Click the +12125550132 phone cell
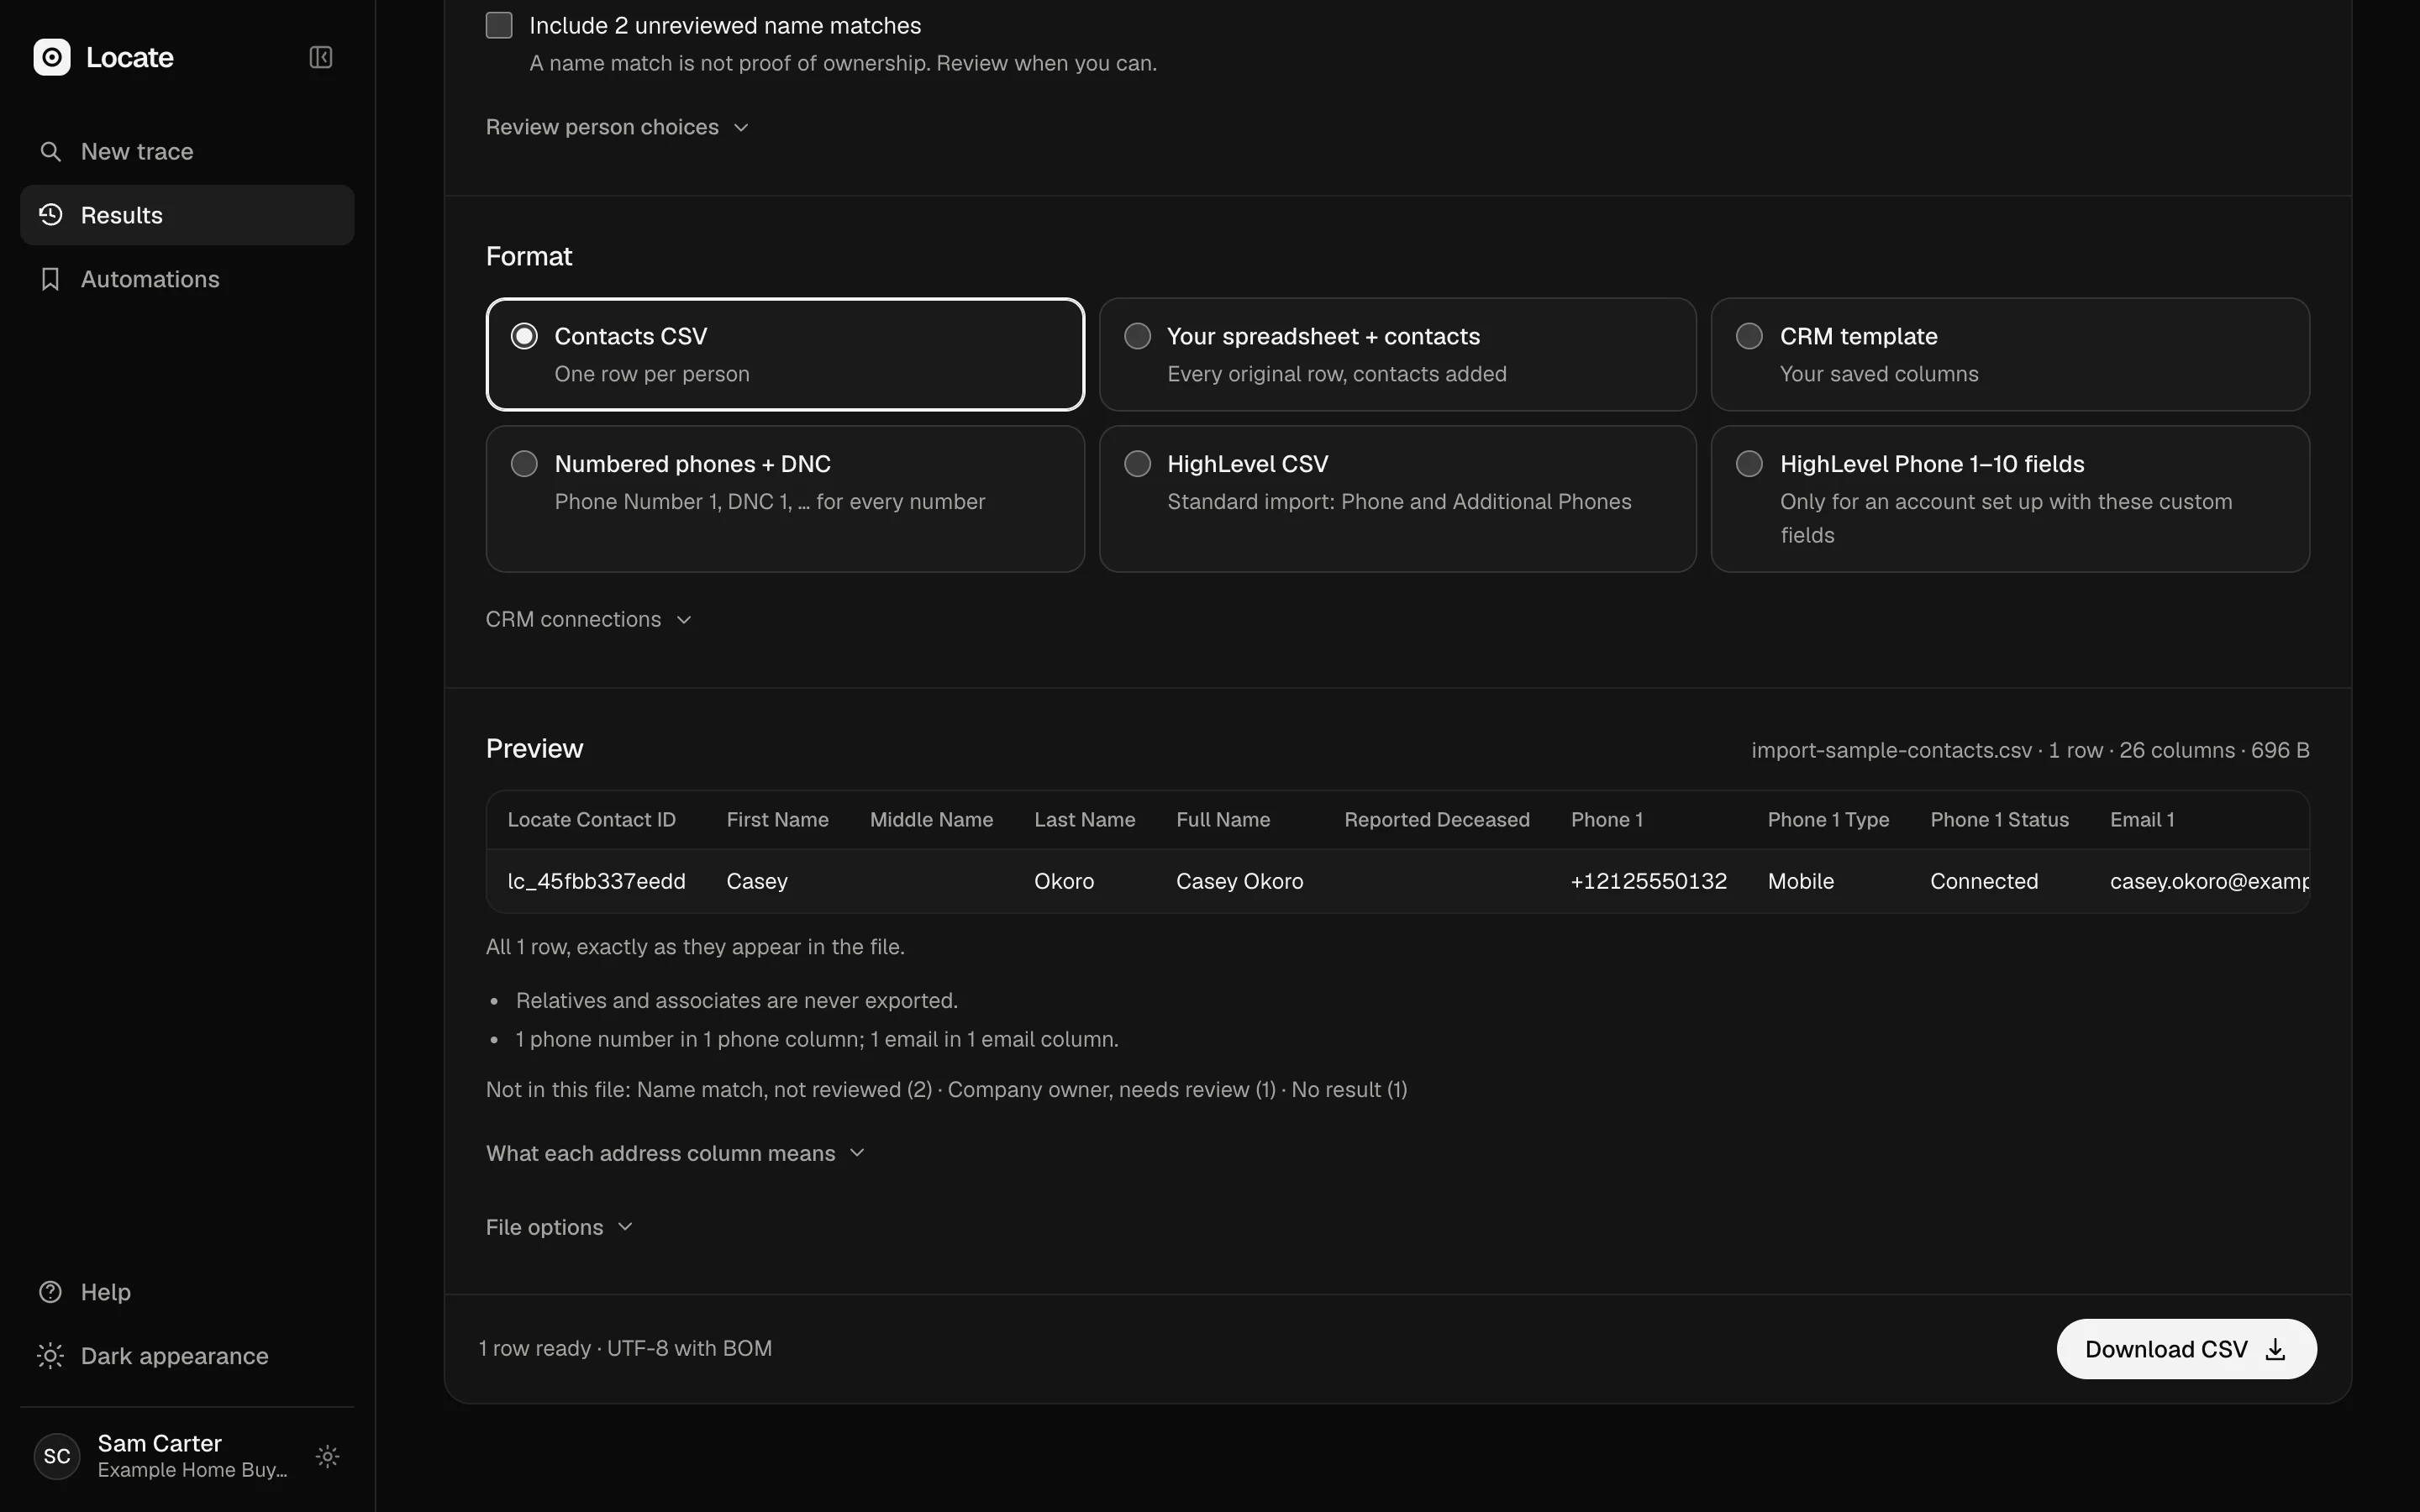Image resolution: width=2420 pixels, height=1512 pixels. pos(1648,881)
